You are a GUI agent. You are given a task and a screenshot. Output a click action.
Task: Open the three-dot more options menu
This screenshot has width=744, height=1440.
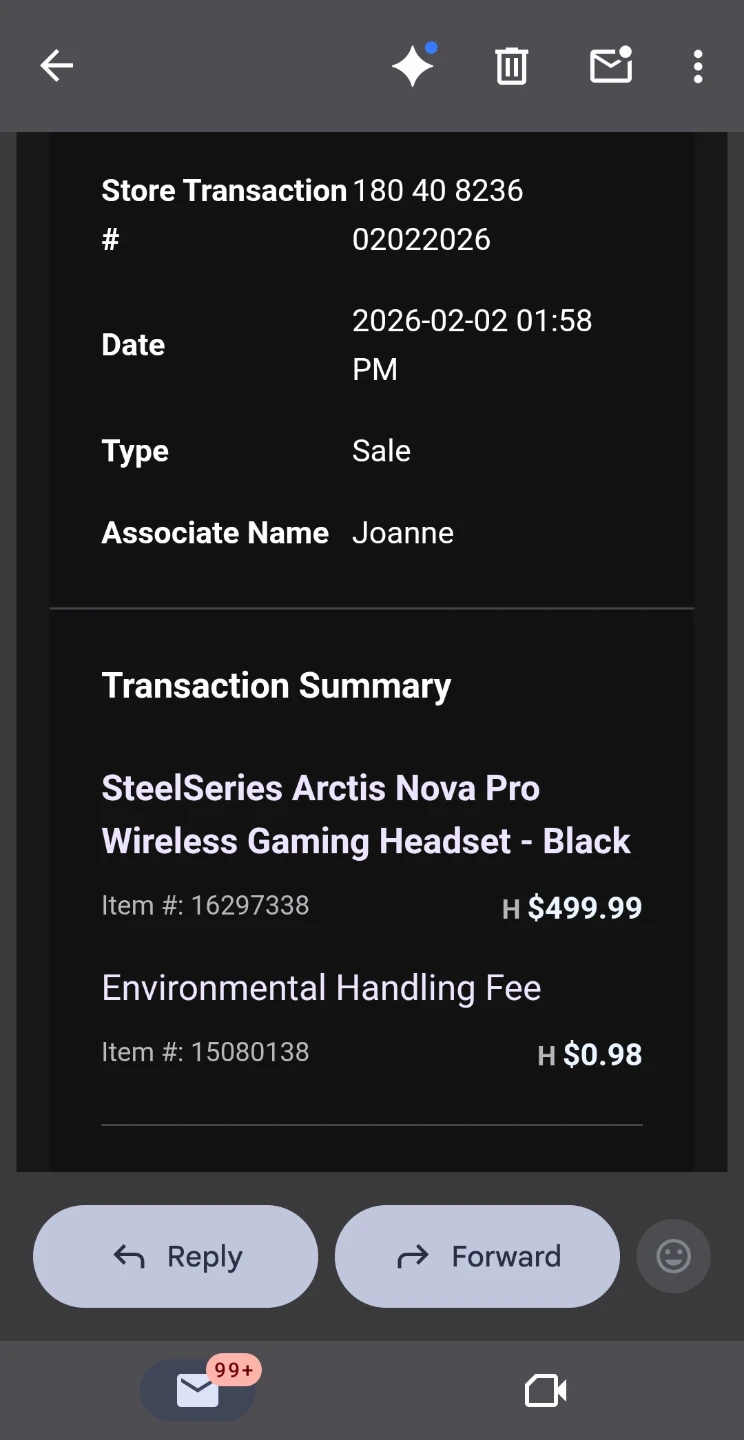tap(698, 66)
